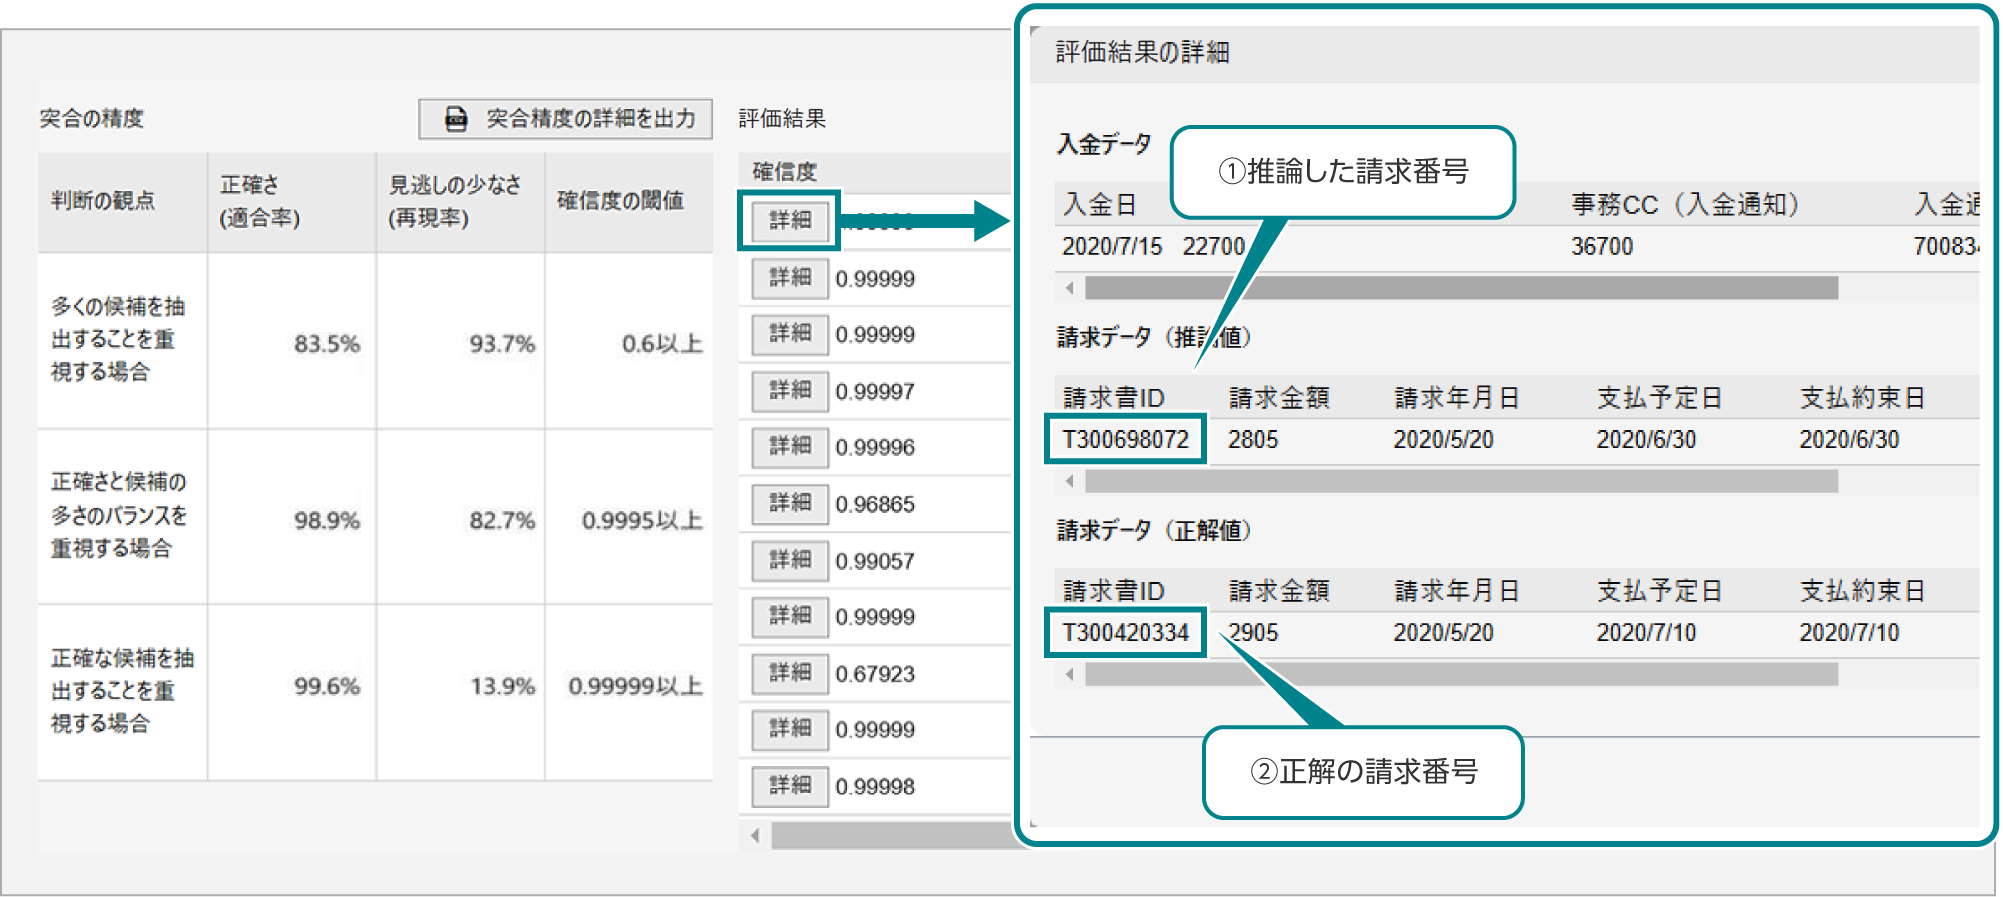This screenshot has width=2003, height=897.
Task: Open 詳細 next to confidence 0.99998
Action: [x=790, y=786]
